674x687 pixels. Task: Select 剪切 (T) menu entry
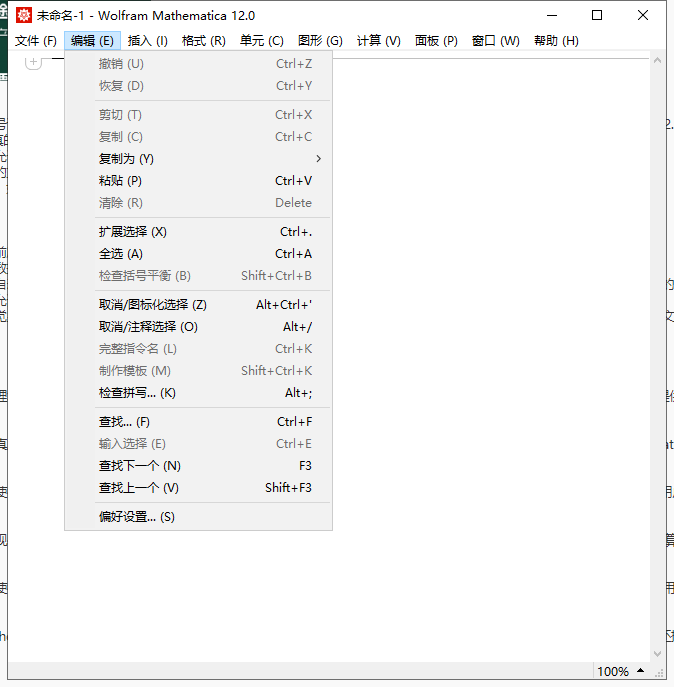[199, 115]
